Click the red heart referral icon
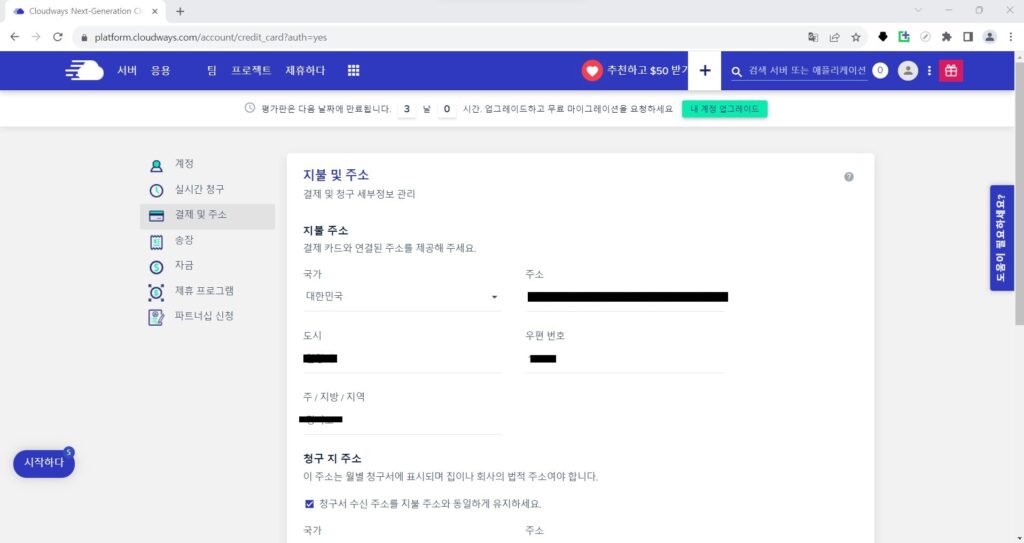The width and height of the screenshot is (1024, 543). (592, 71)
